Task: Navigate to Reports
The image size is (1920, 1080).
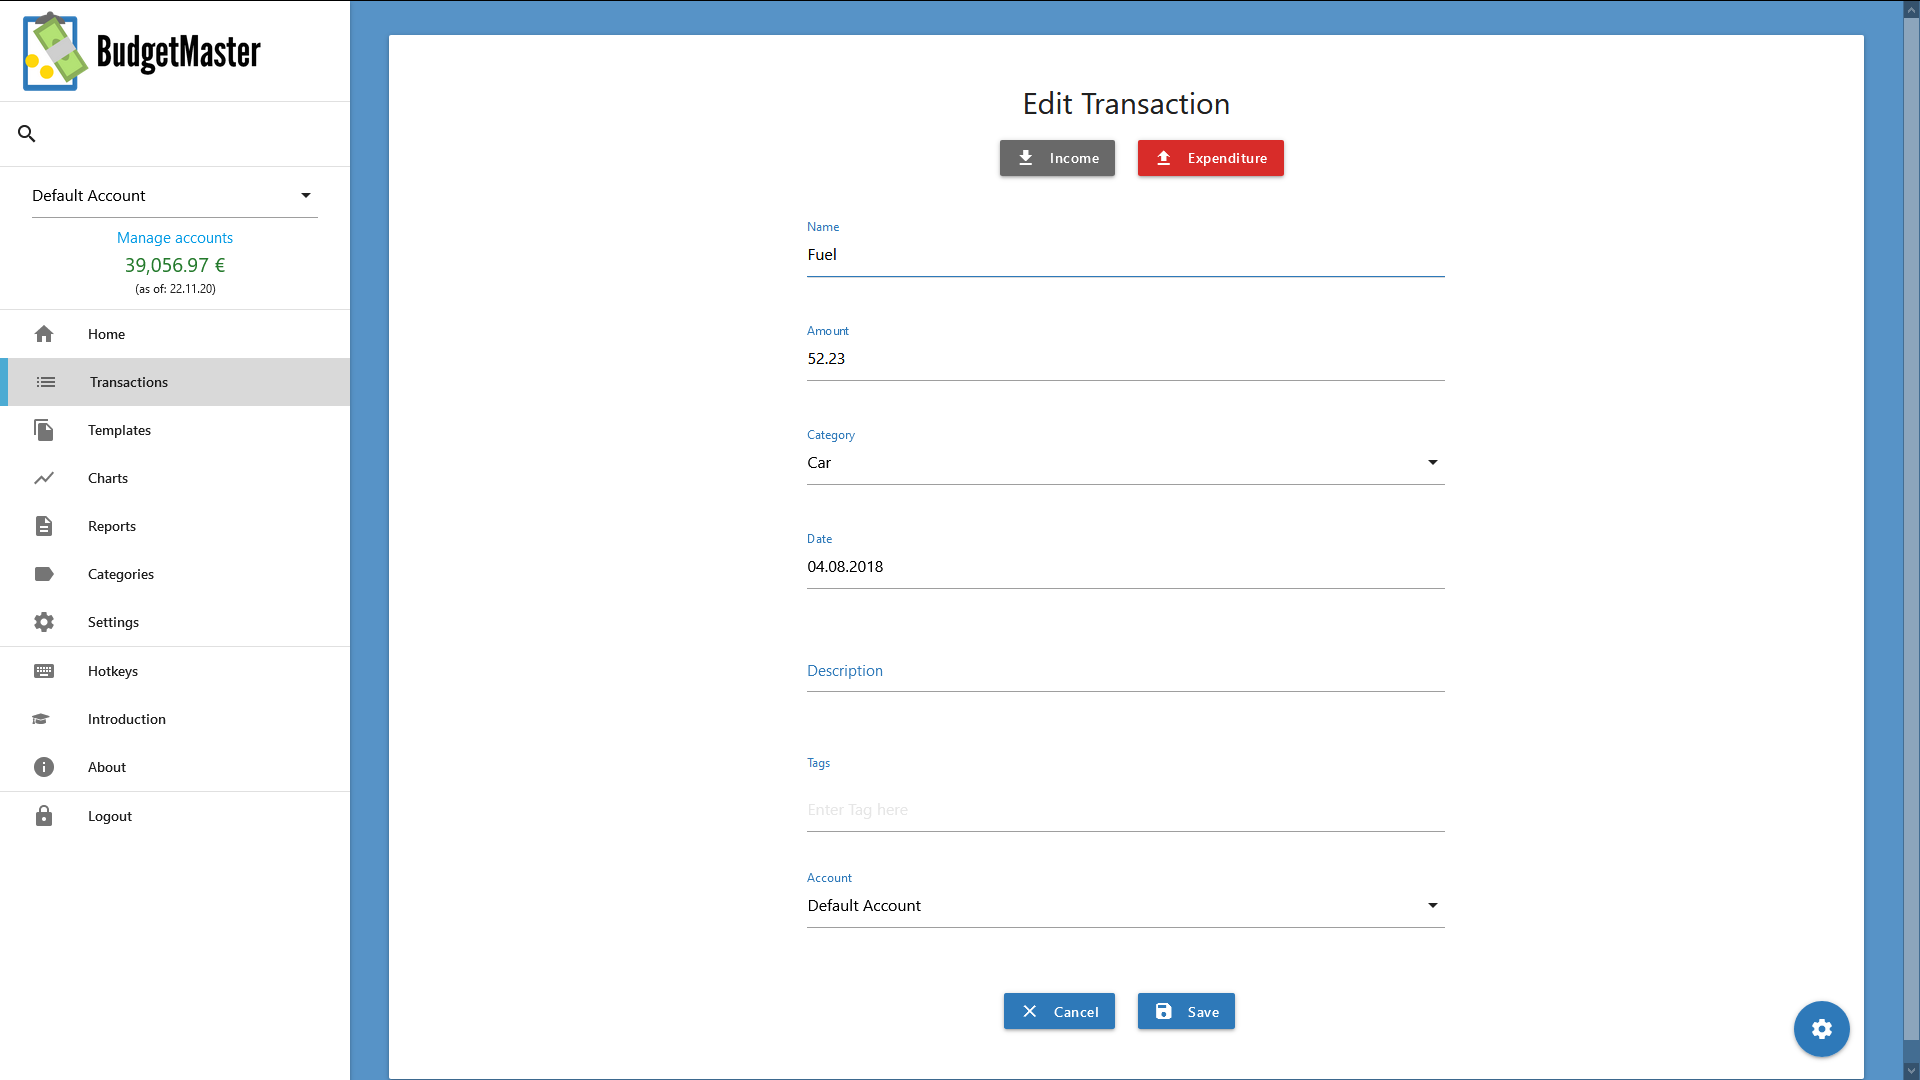Action: pyautogui.click(x=175, y=526)
